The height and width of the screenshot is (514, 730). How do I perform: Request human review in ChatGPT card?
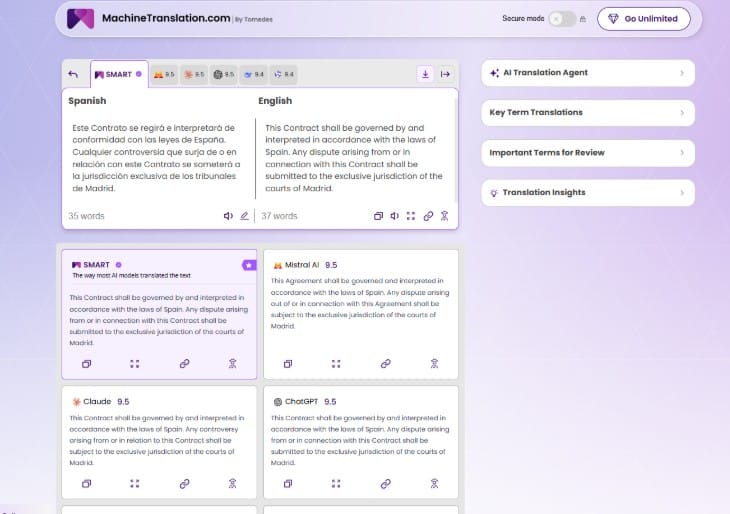434,484
